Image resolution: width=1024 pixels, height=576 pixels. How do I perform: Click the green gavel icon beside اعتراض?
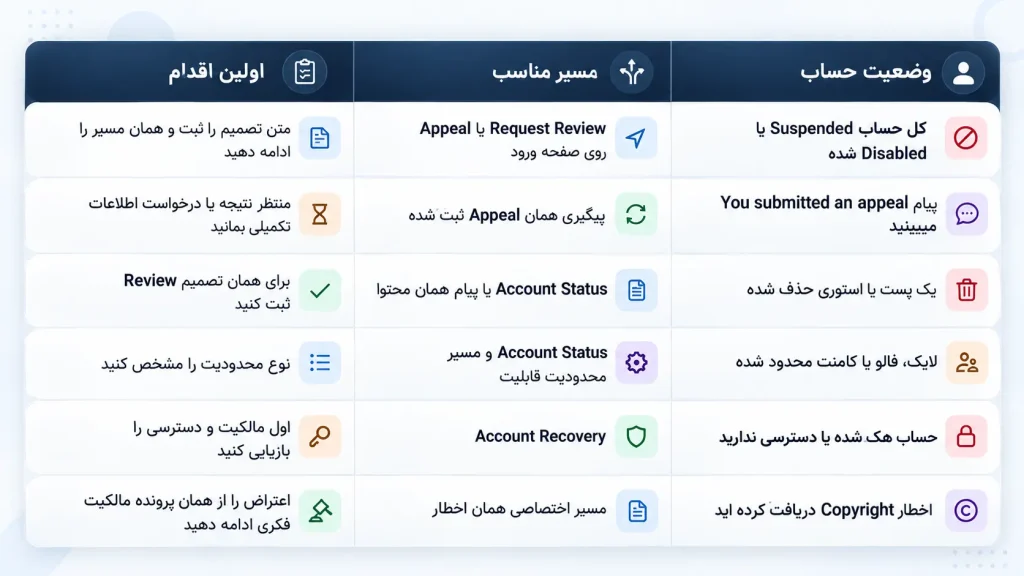point(319,510)
